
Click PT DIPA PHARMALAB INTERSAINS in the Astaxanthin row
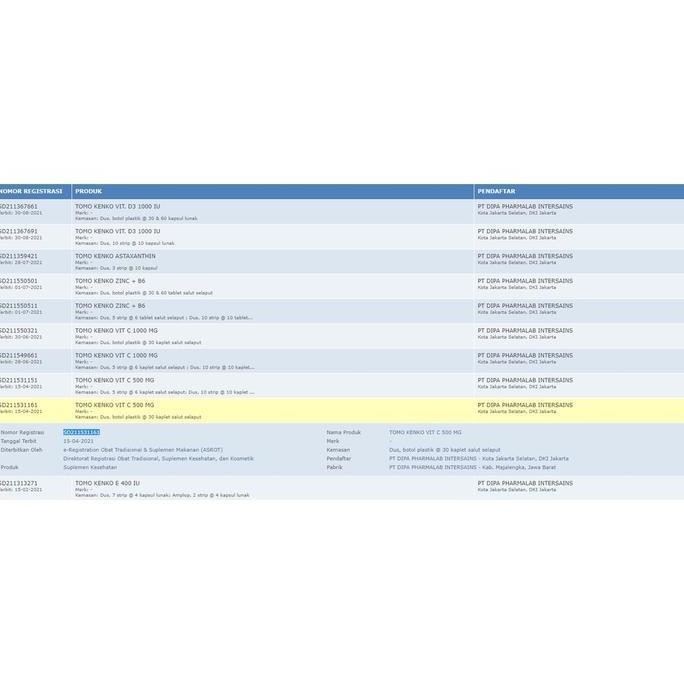point(525,256)
